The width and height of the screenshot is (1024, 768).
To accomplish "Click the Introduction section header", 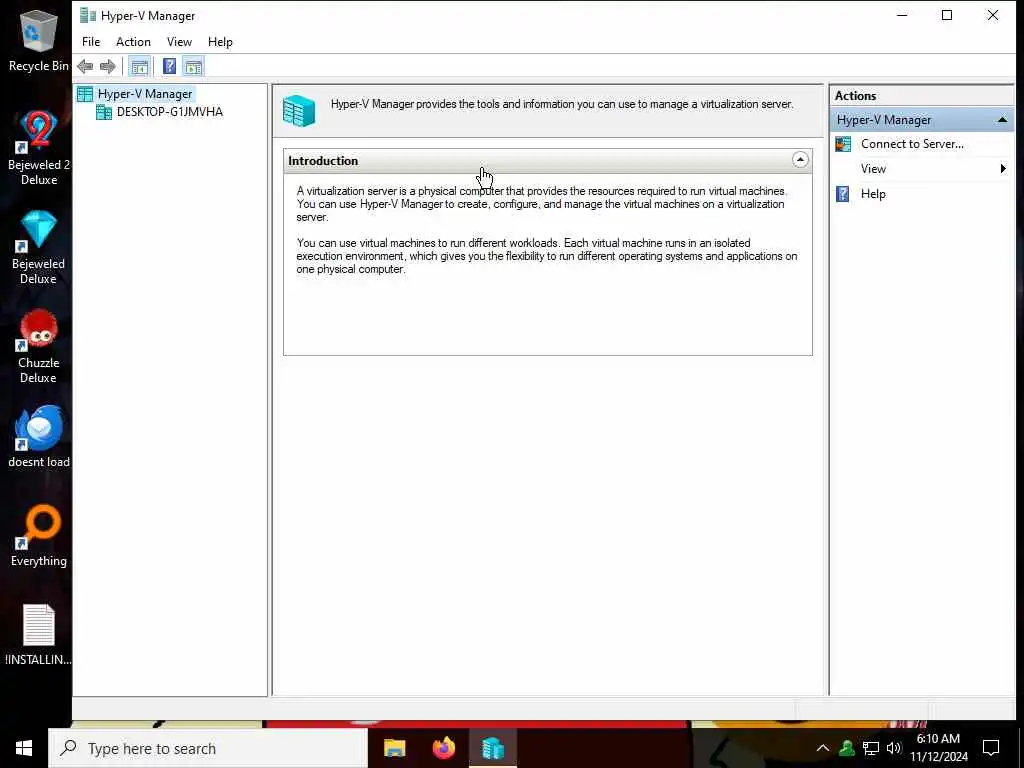I will click(x=547, y=161).
